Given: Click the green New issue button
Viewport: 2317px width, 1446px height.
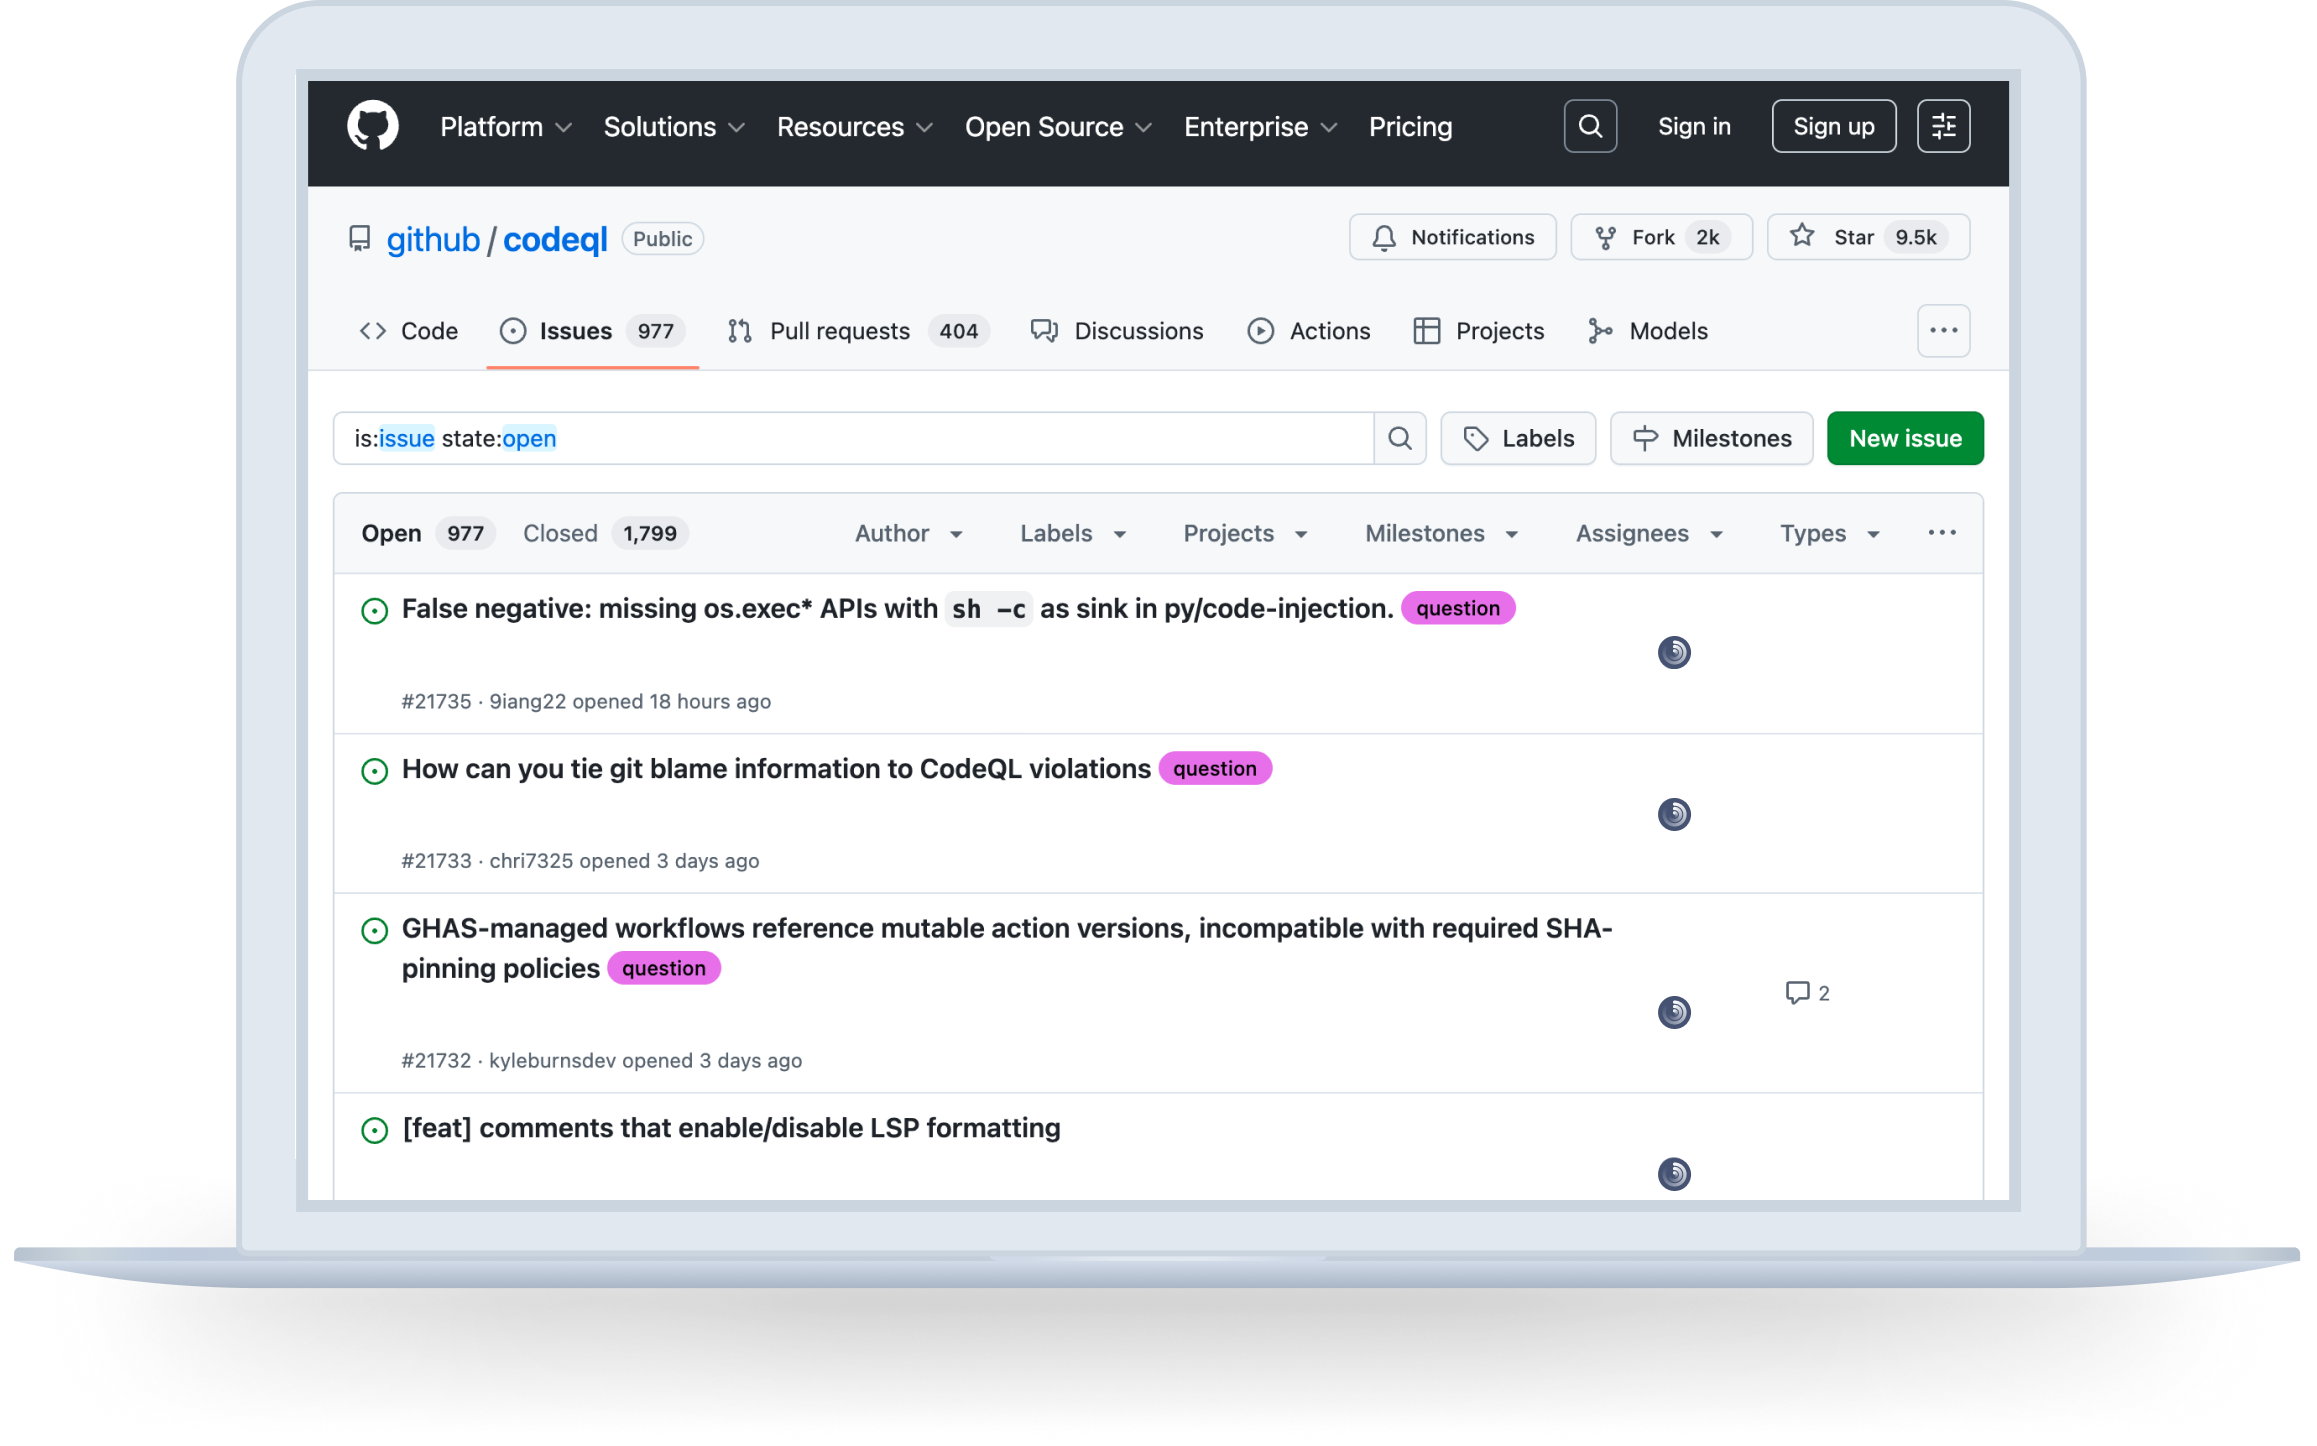Looking at the screenshot, I should 1904,438.
